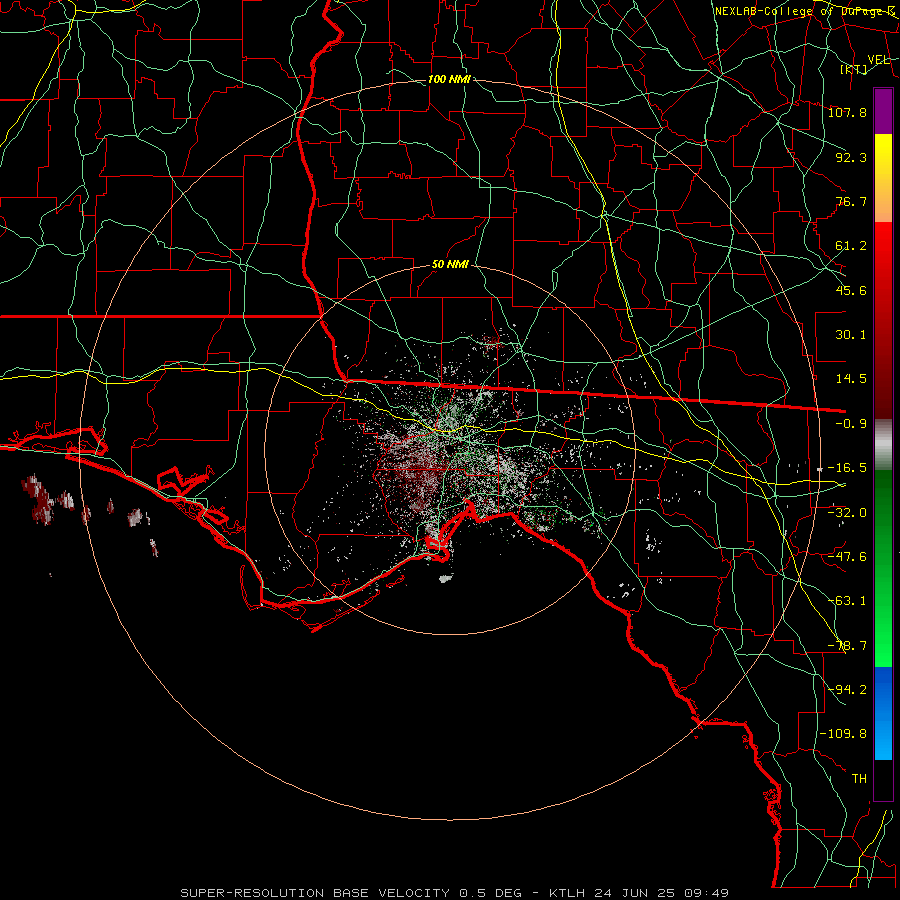Select the -78.7 velocity scale value
This screenshot has height=900, width=900.
(847, 646)
